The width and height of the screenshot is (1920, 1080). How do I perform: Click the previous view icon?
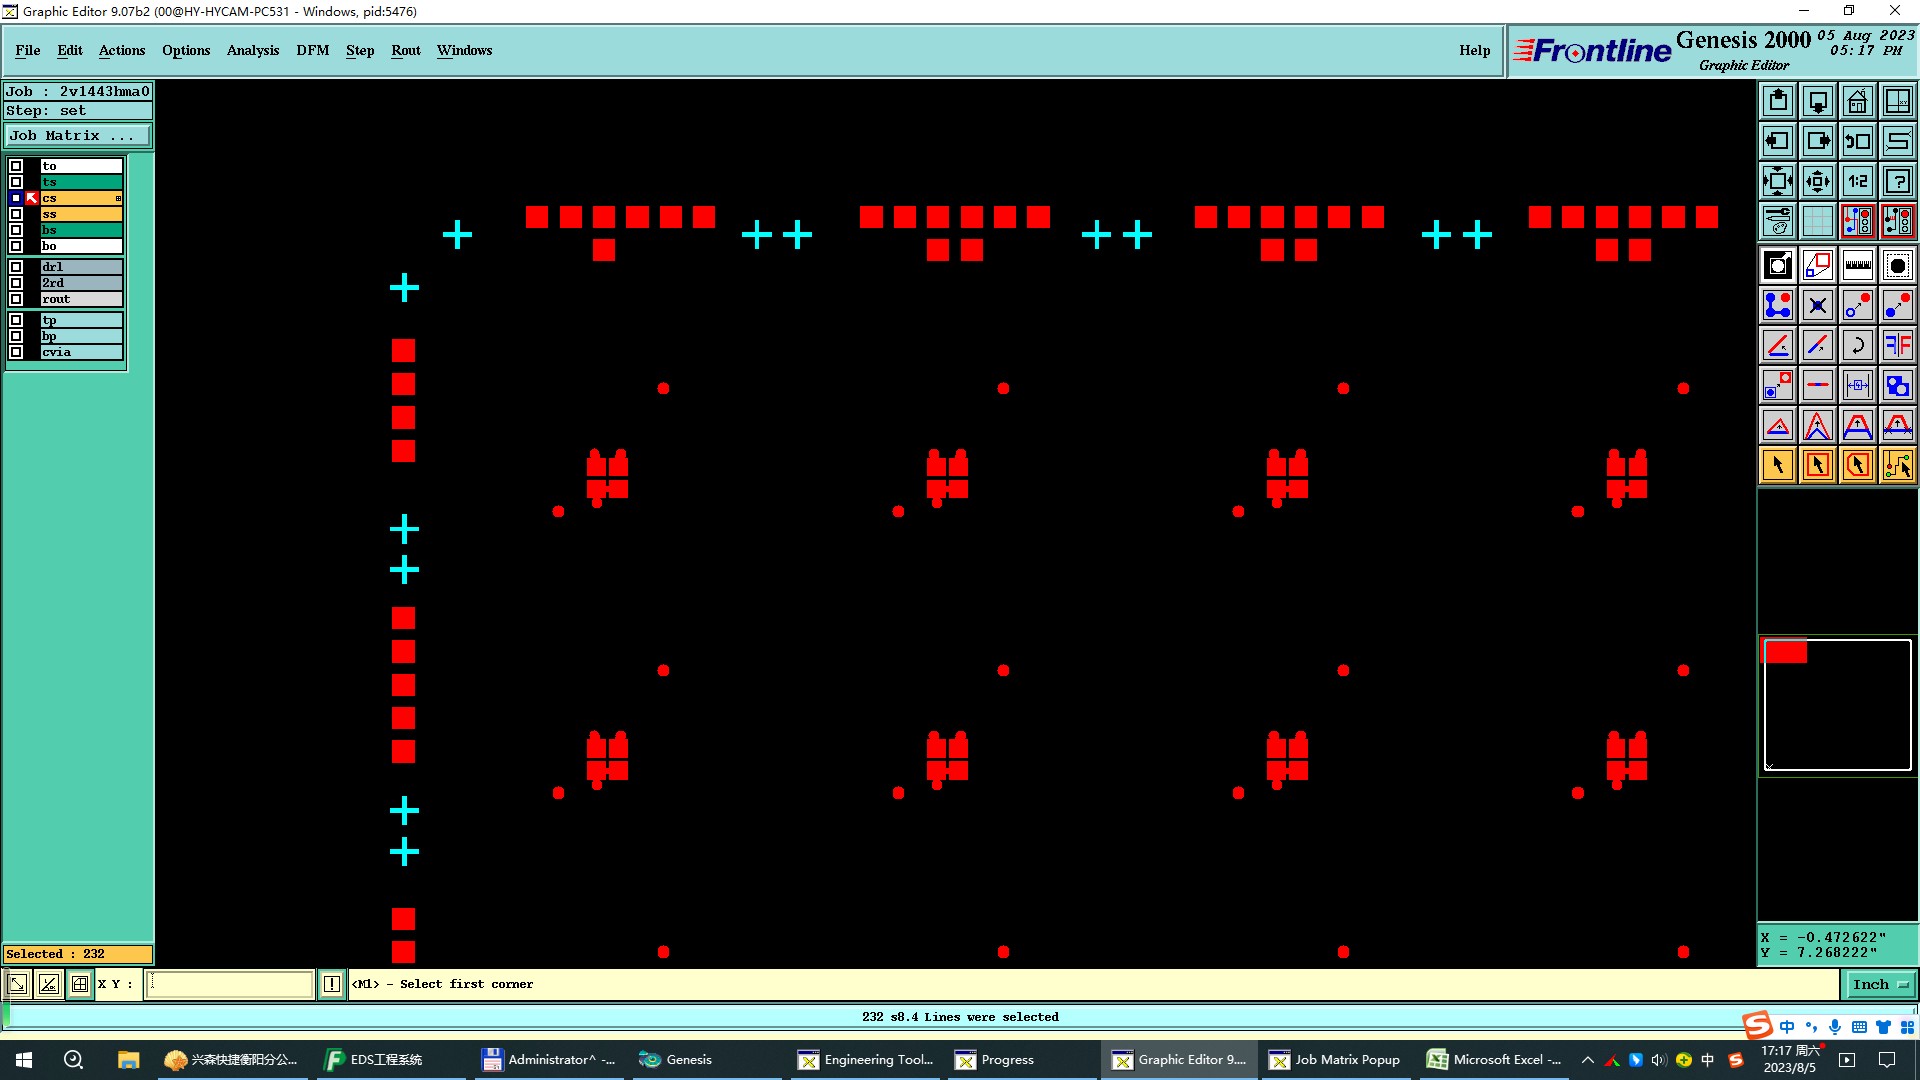1858,141
